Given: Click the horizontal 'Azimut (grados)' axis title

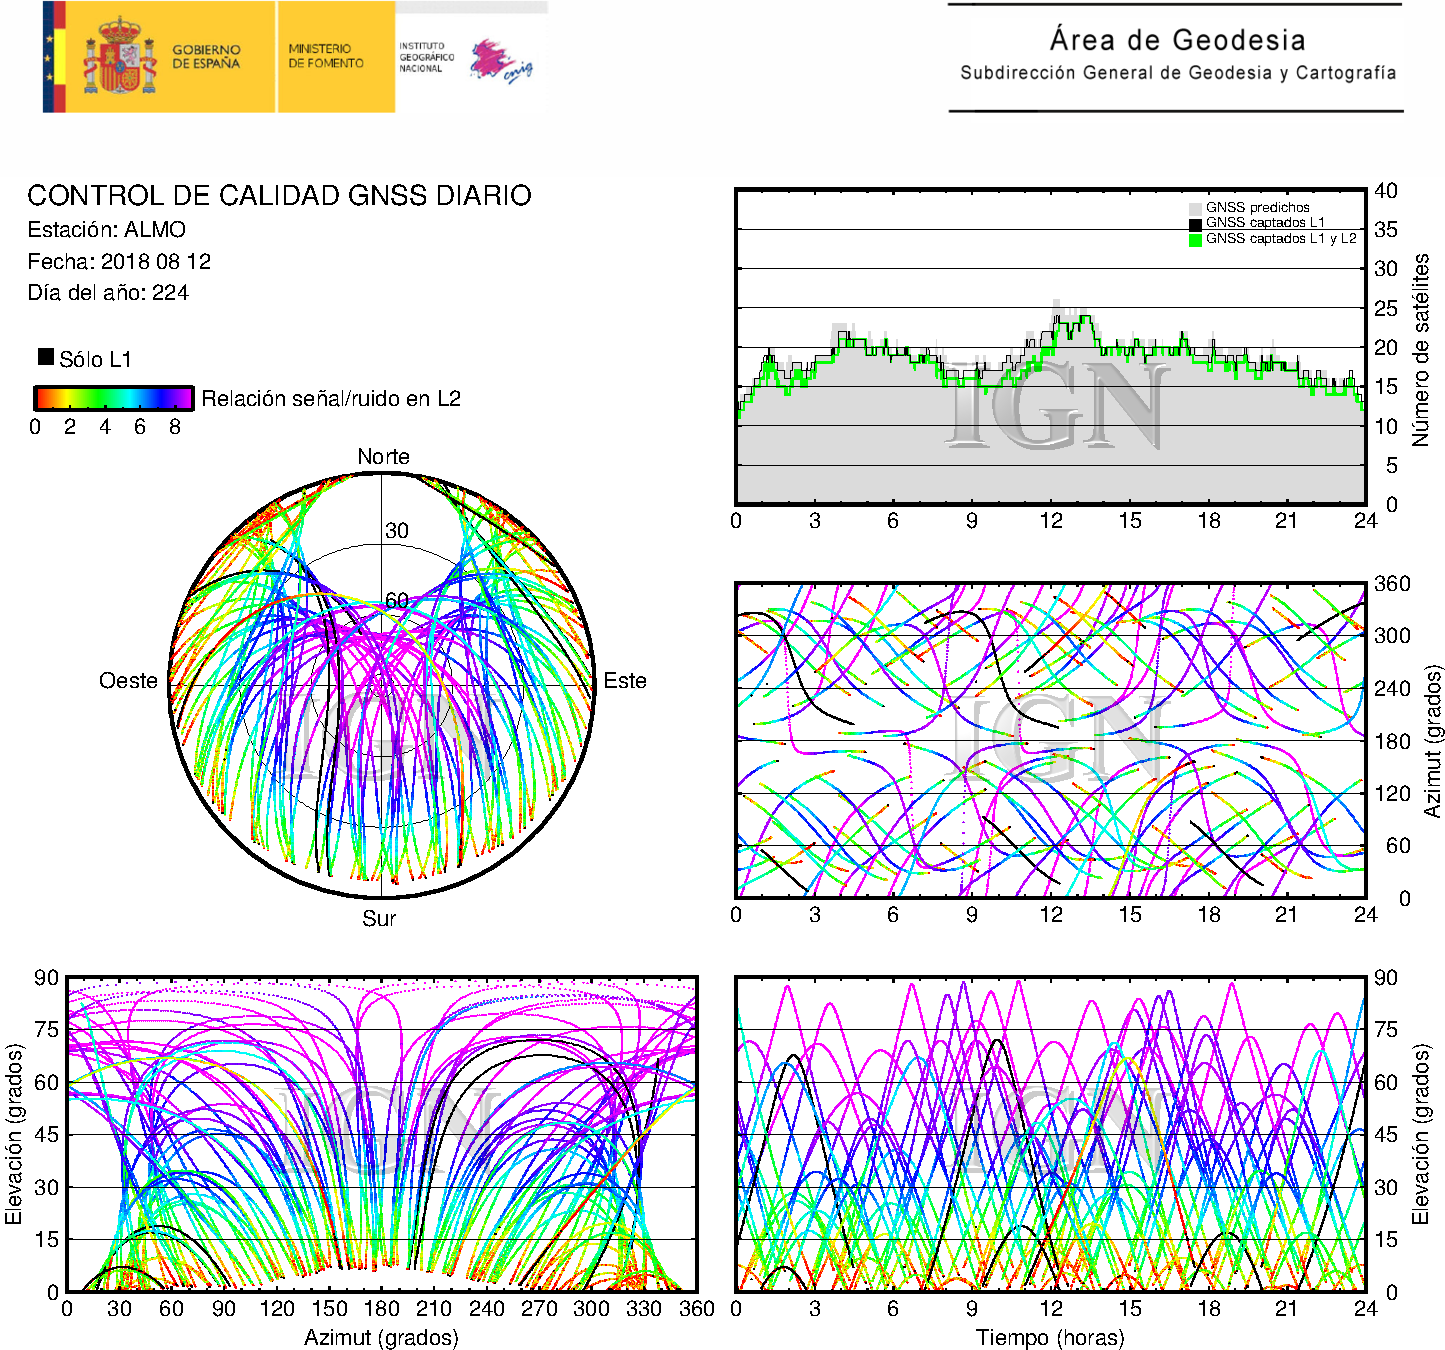Looking at the screenshot, I should (x=381, y=1337).
